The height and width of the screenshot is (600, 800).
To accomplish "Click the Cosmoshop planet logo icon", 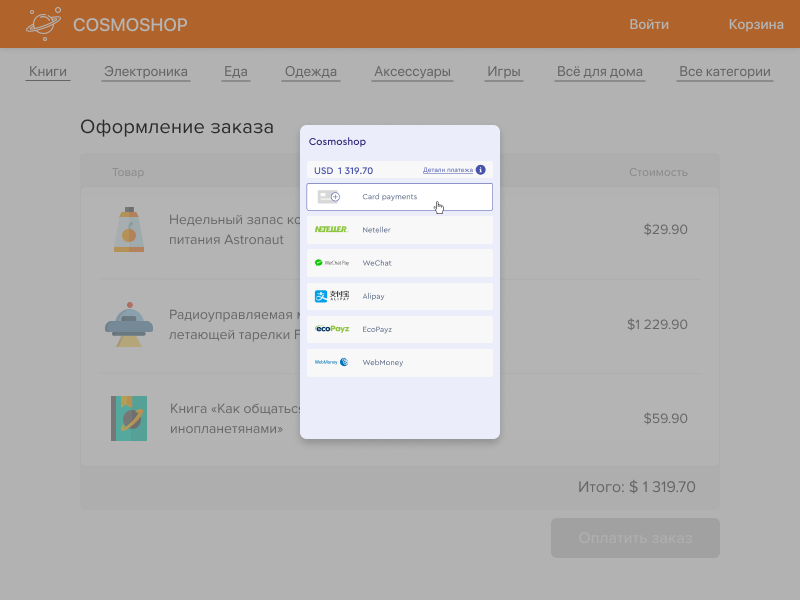I will pyautogui.click(x=44, y=24).
